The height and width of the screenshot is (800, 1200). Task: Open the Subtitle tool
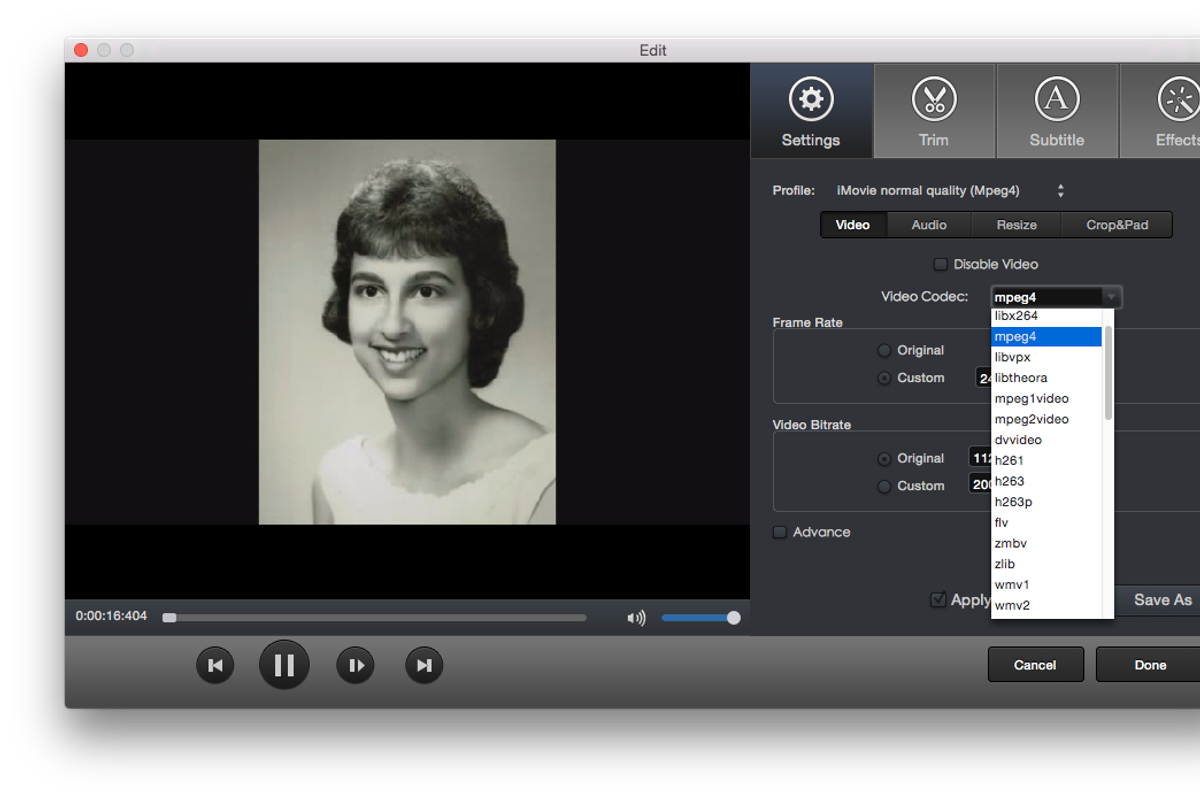1057,111
